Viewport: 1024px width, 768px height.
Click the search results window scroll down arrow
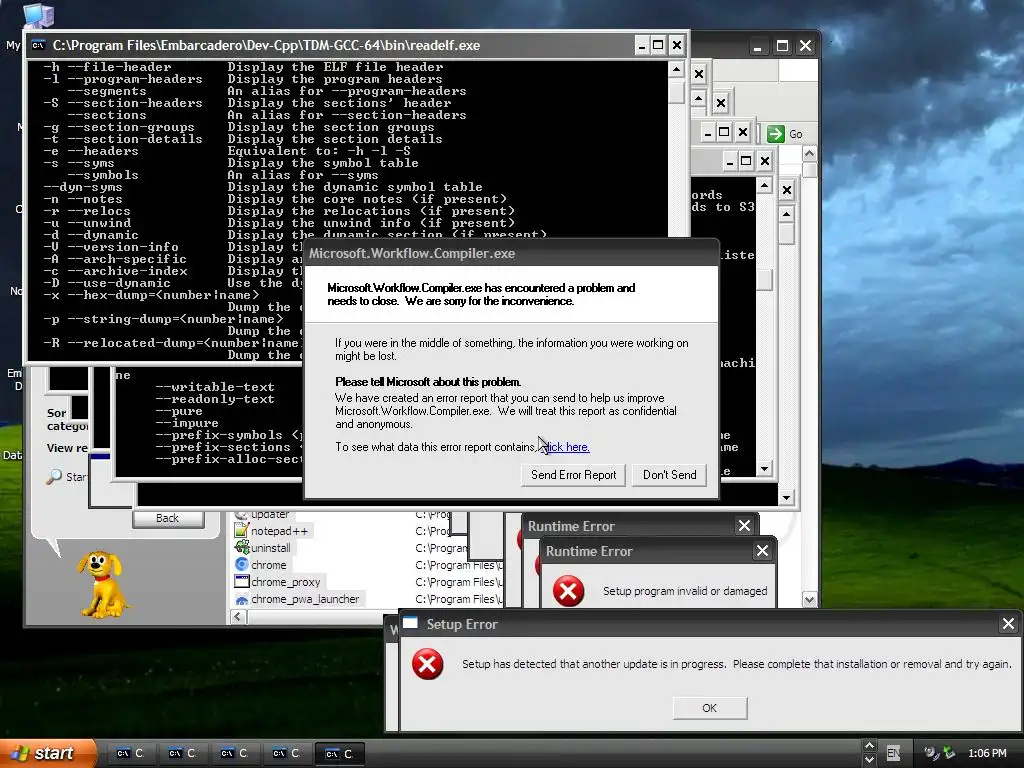[809, 600]
